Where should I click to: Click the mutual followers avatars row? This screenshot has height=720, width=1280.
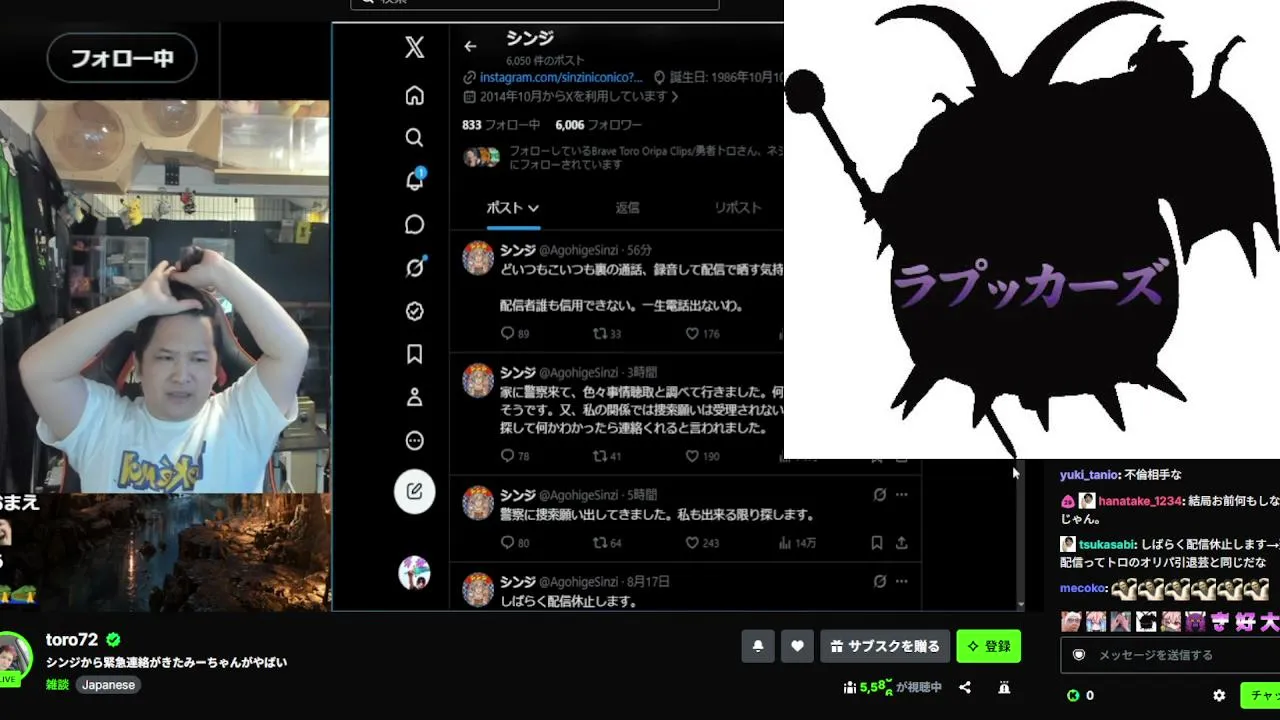[x=482, y=157]
